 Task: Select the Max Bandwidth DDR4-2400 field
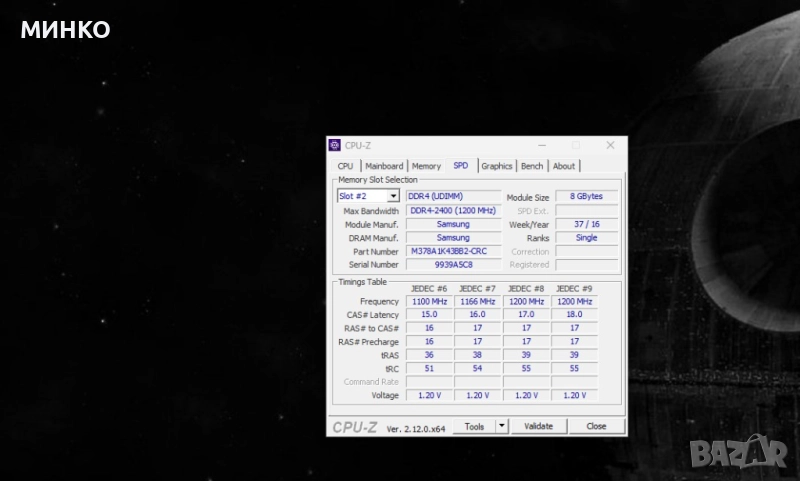[453, 211]
